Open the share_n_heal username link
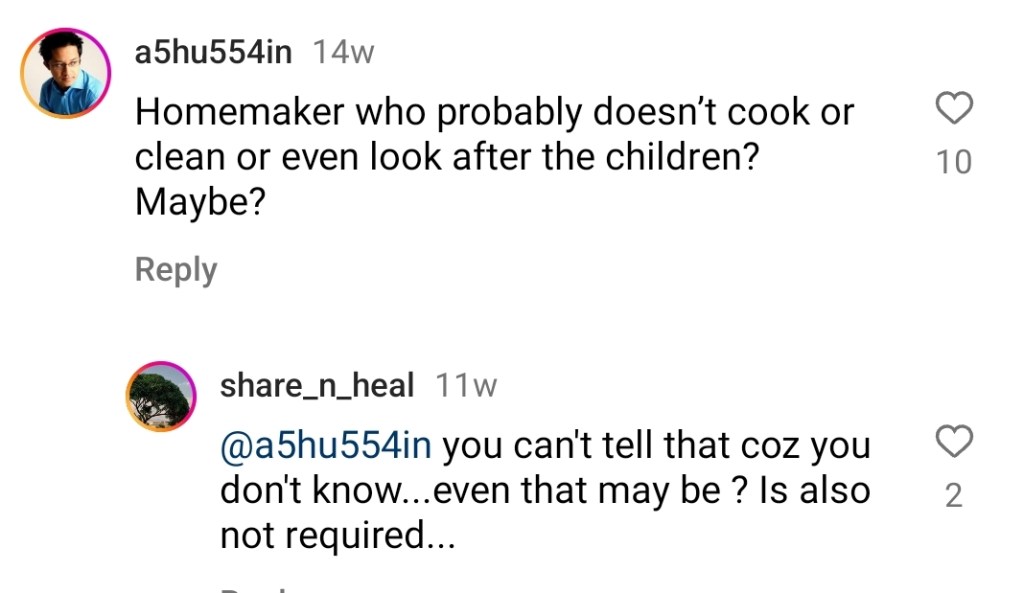Viewport: 1024px width, 593px height. click(x=316, y=386)
